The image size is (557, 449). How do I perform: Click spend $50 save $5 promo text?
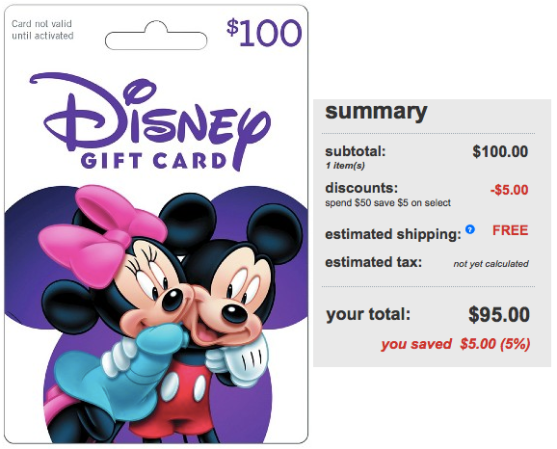[x=388, y=203]
